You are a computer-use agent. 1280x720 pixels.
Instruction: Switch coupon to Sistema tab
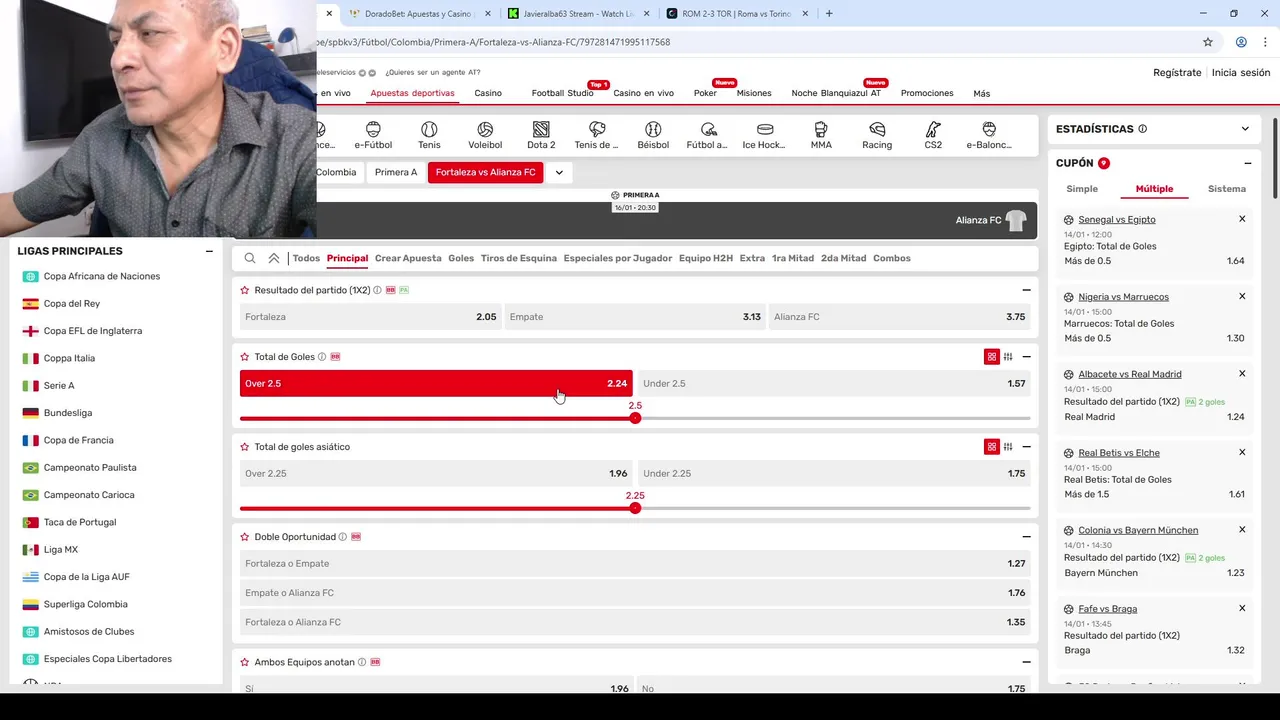pos(1227,189)
